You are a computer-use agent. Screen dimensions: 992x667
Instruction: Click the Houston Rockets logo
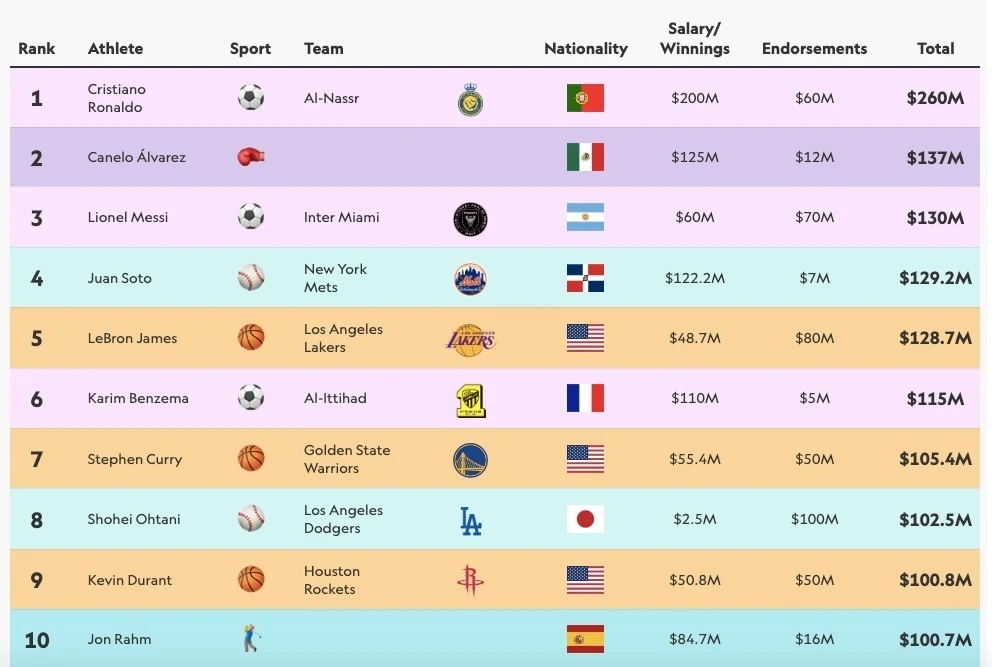pos(470,580)
